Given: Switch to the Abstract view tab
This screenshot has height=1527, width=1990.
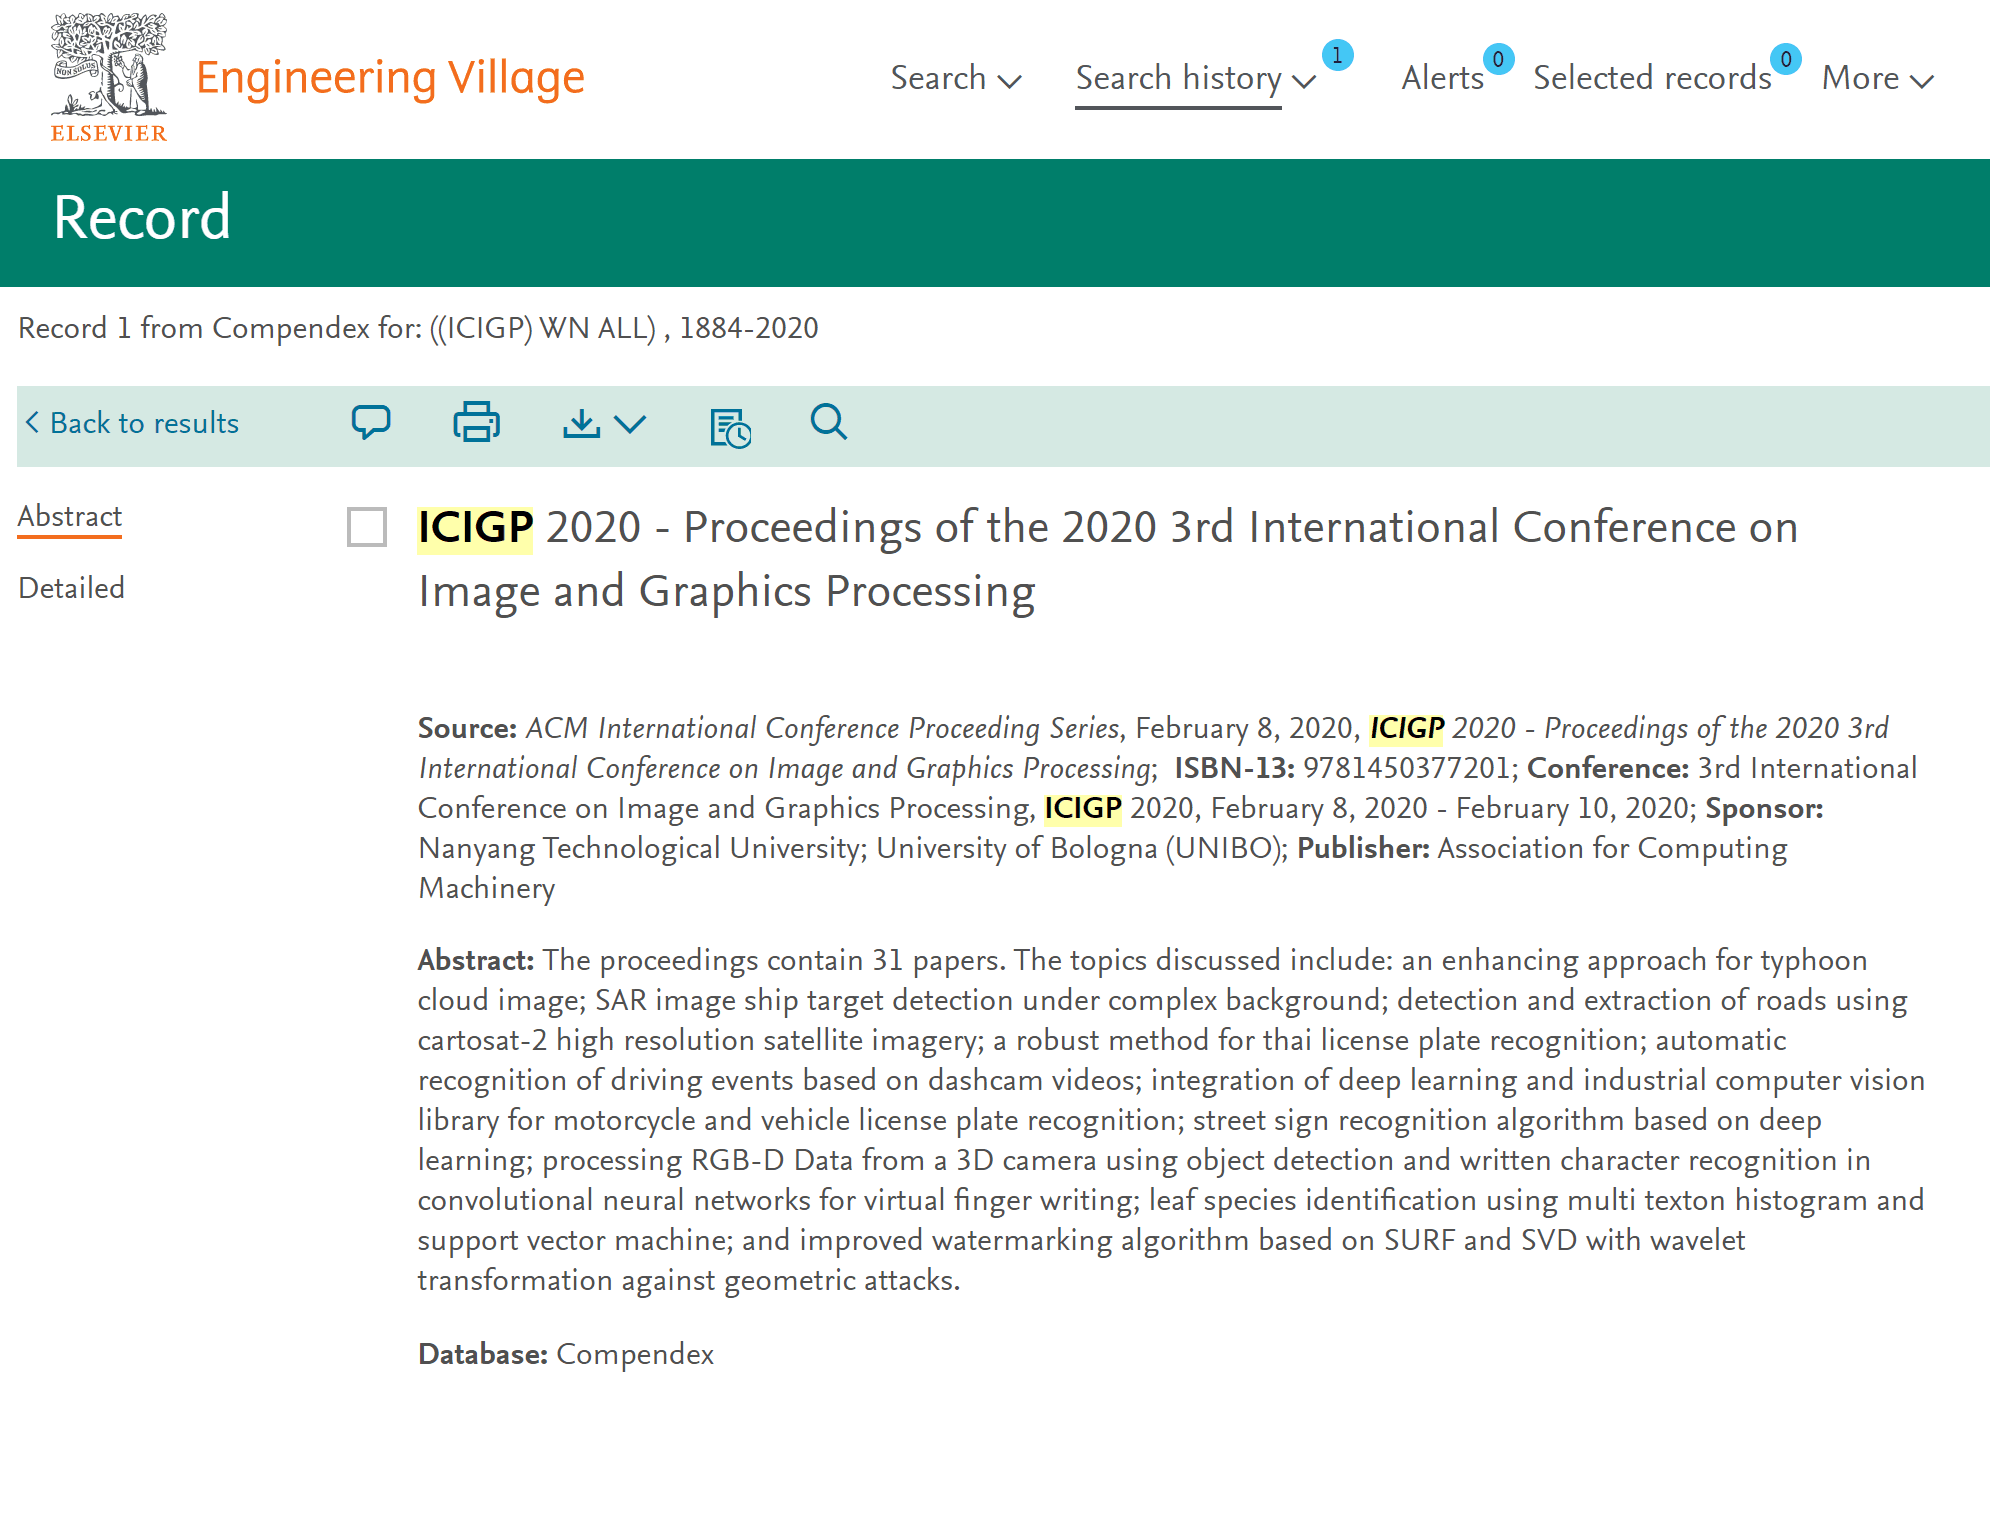Looking at the screenshot, I should [x=70, y=517].
